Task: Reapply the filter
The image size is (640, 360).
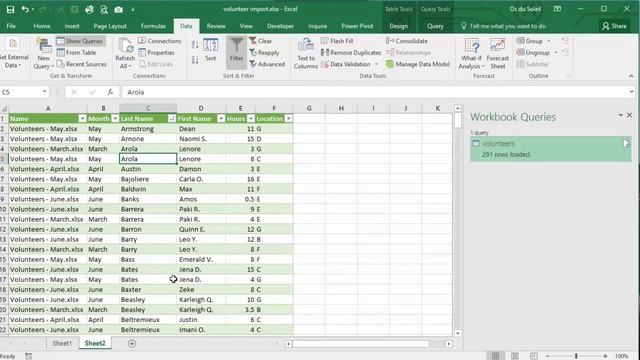Action: pyautogui.click(x=264, y=53)
